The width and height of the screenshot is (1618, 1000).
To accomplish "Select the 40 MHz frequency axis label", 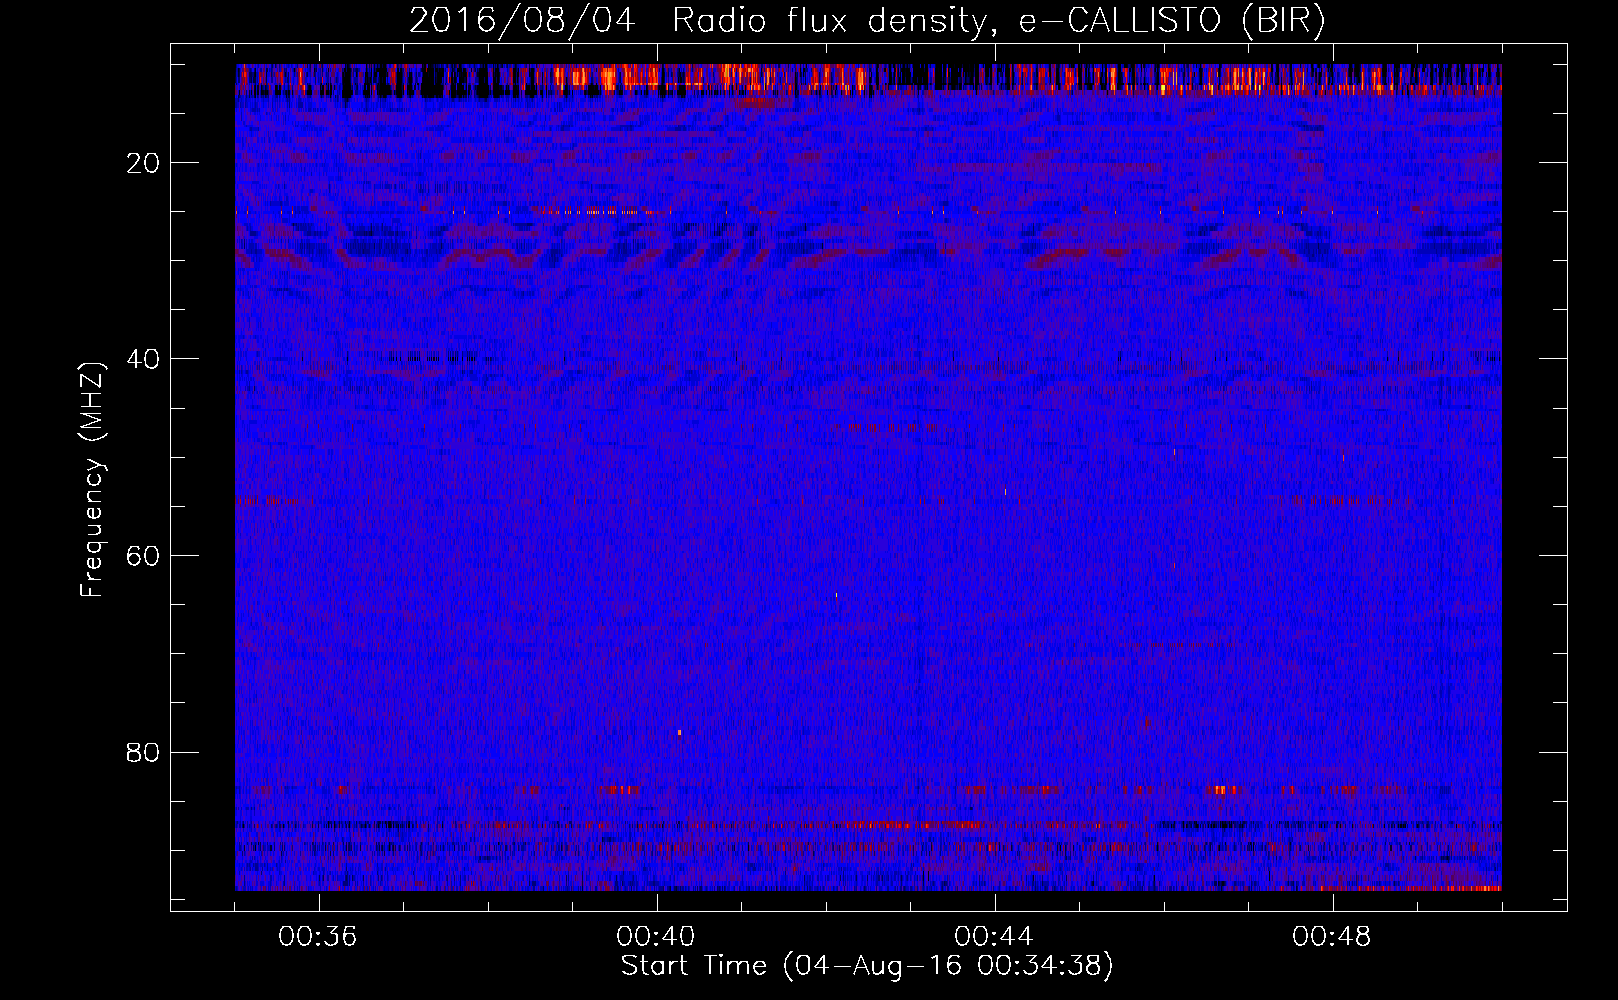I will pyautogui.click(x=144, y=359).
